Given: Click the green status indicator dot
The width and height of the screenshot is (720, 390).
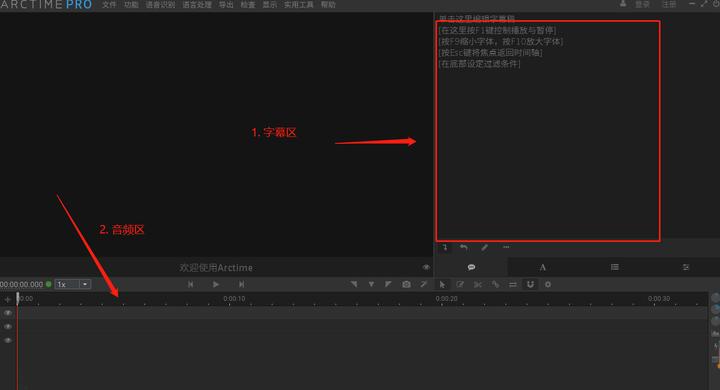Looking at the screenshot, I should click(49, 284).
